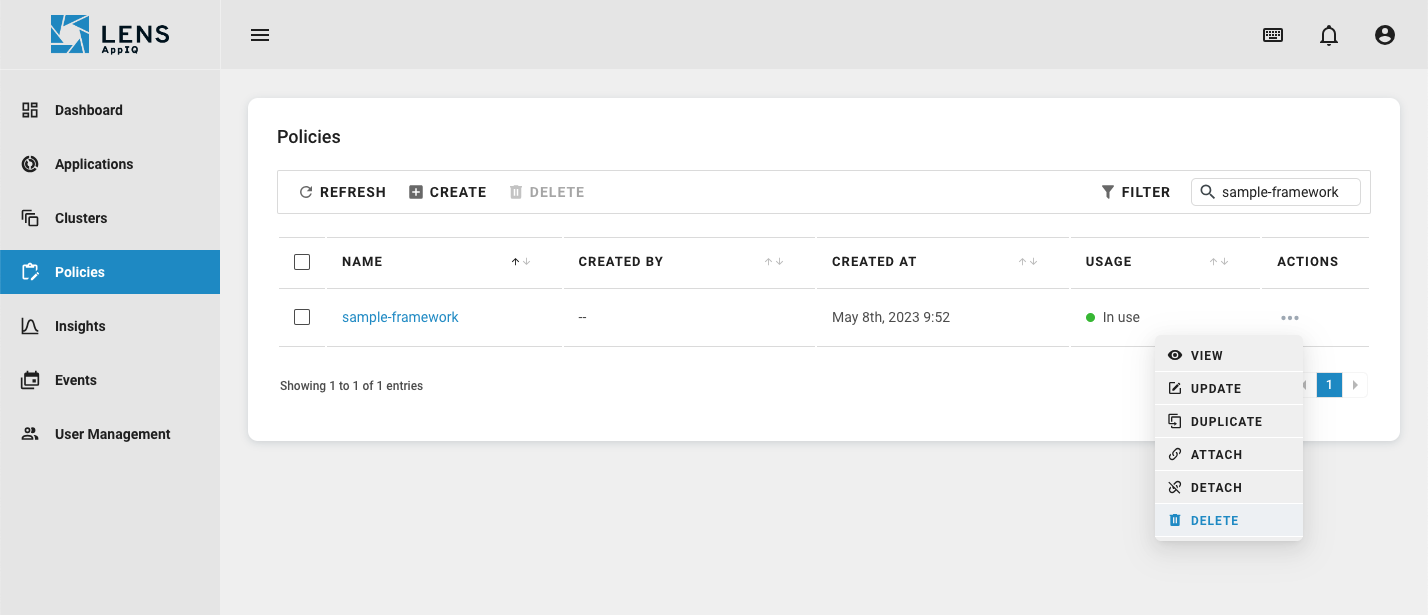
Task: Open Insights section
Action: pyautogui.click(x=110, y=326)
